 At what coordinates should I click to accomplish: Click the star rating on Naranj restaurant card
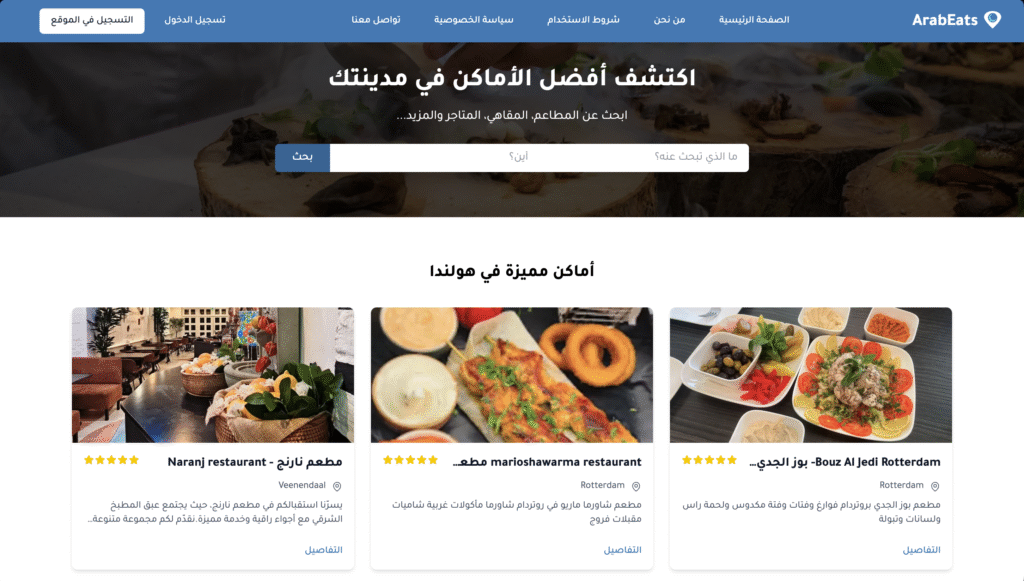point(112,460)
